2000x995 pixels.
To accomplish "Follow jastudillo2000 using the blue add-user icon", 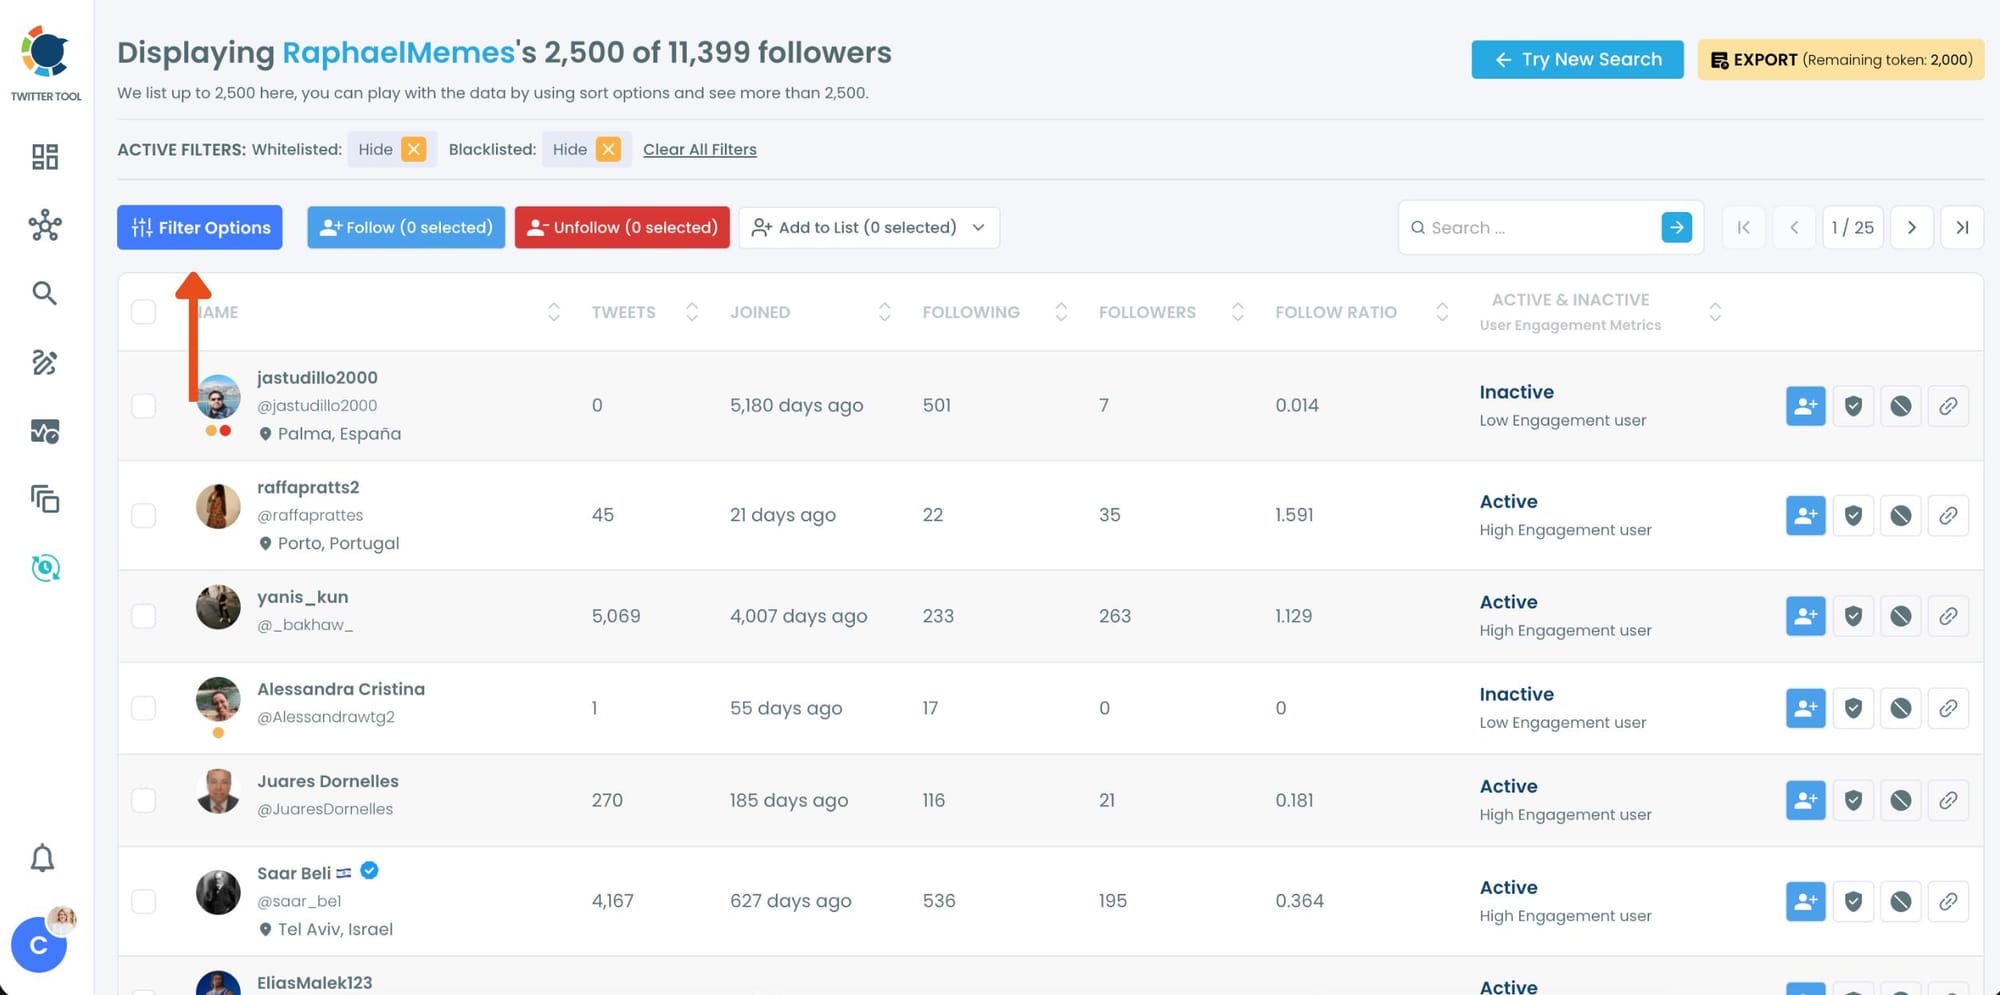I will [x=1804, y=406].
